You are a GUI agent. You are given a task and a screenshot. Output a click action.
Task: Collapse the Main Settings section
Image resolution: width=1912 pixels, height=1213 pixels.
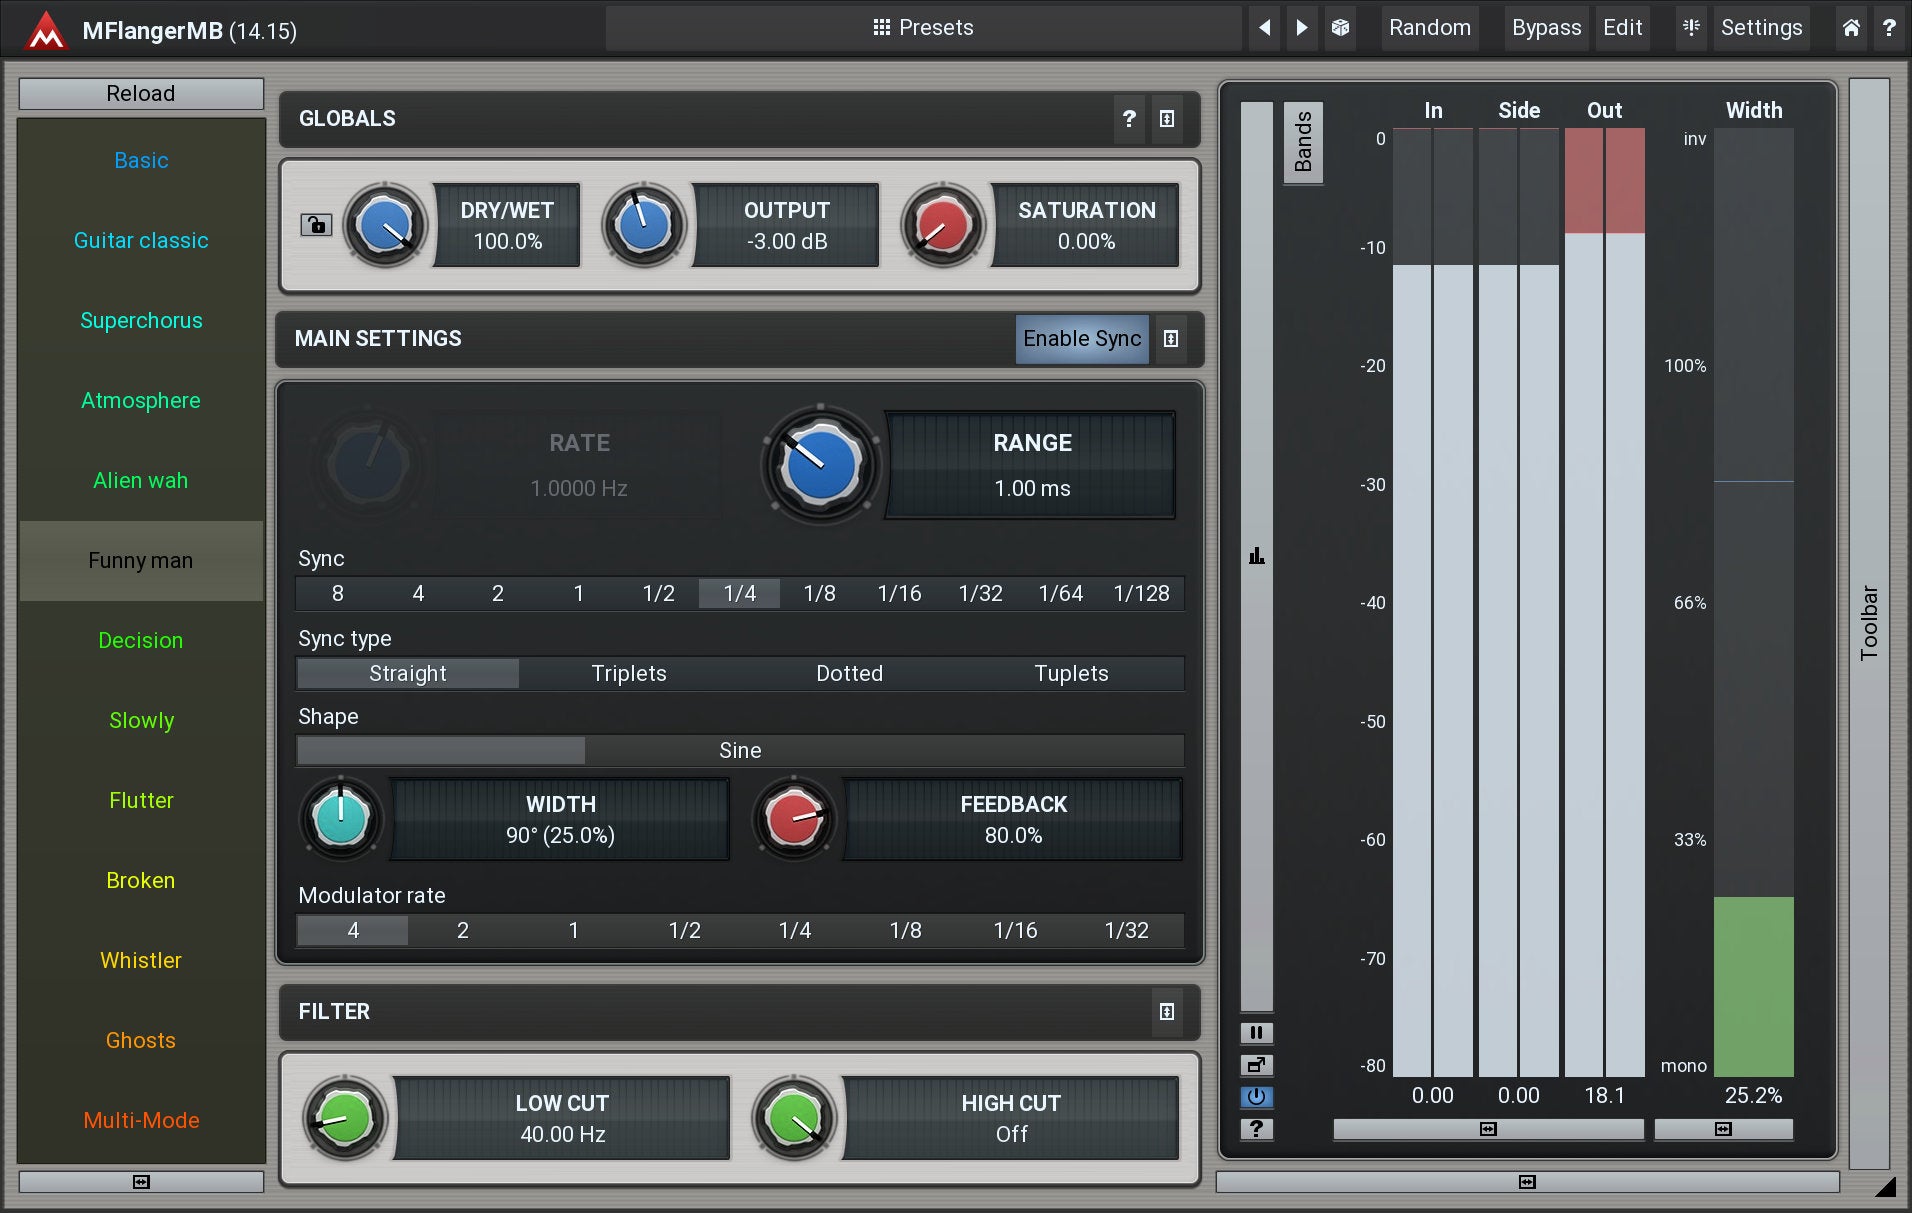point(1170,339)
